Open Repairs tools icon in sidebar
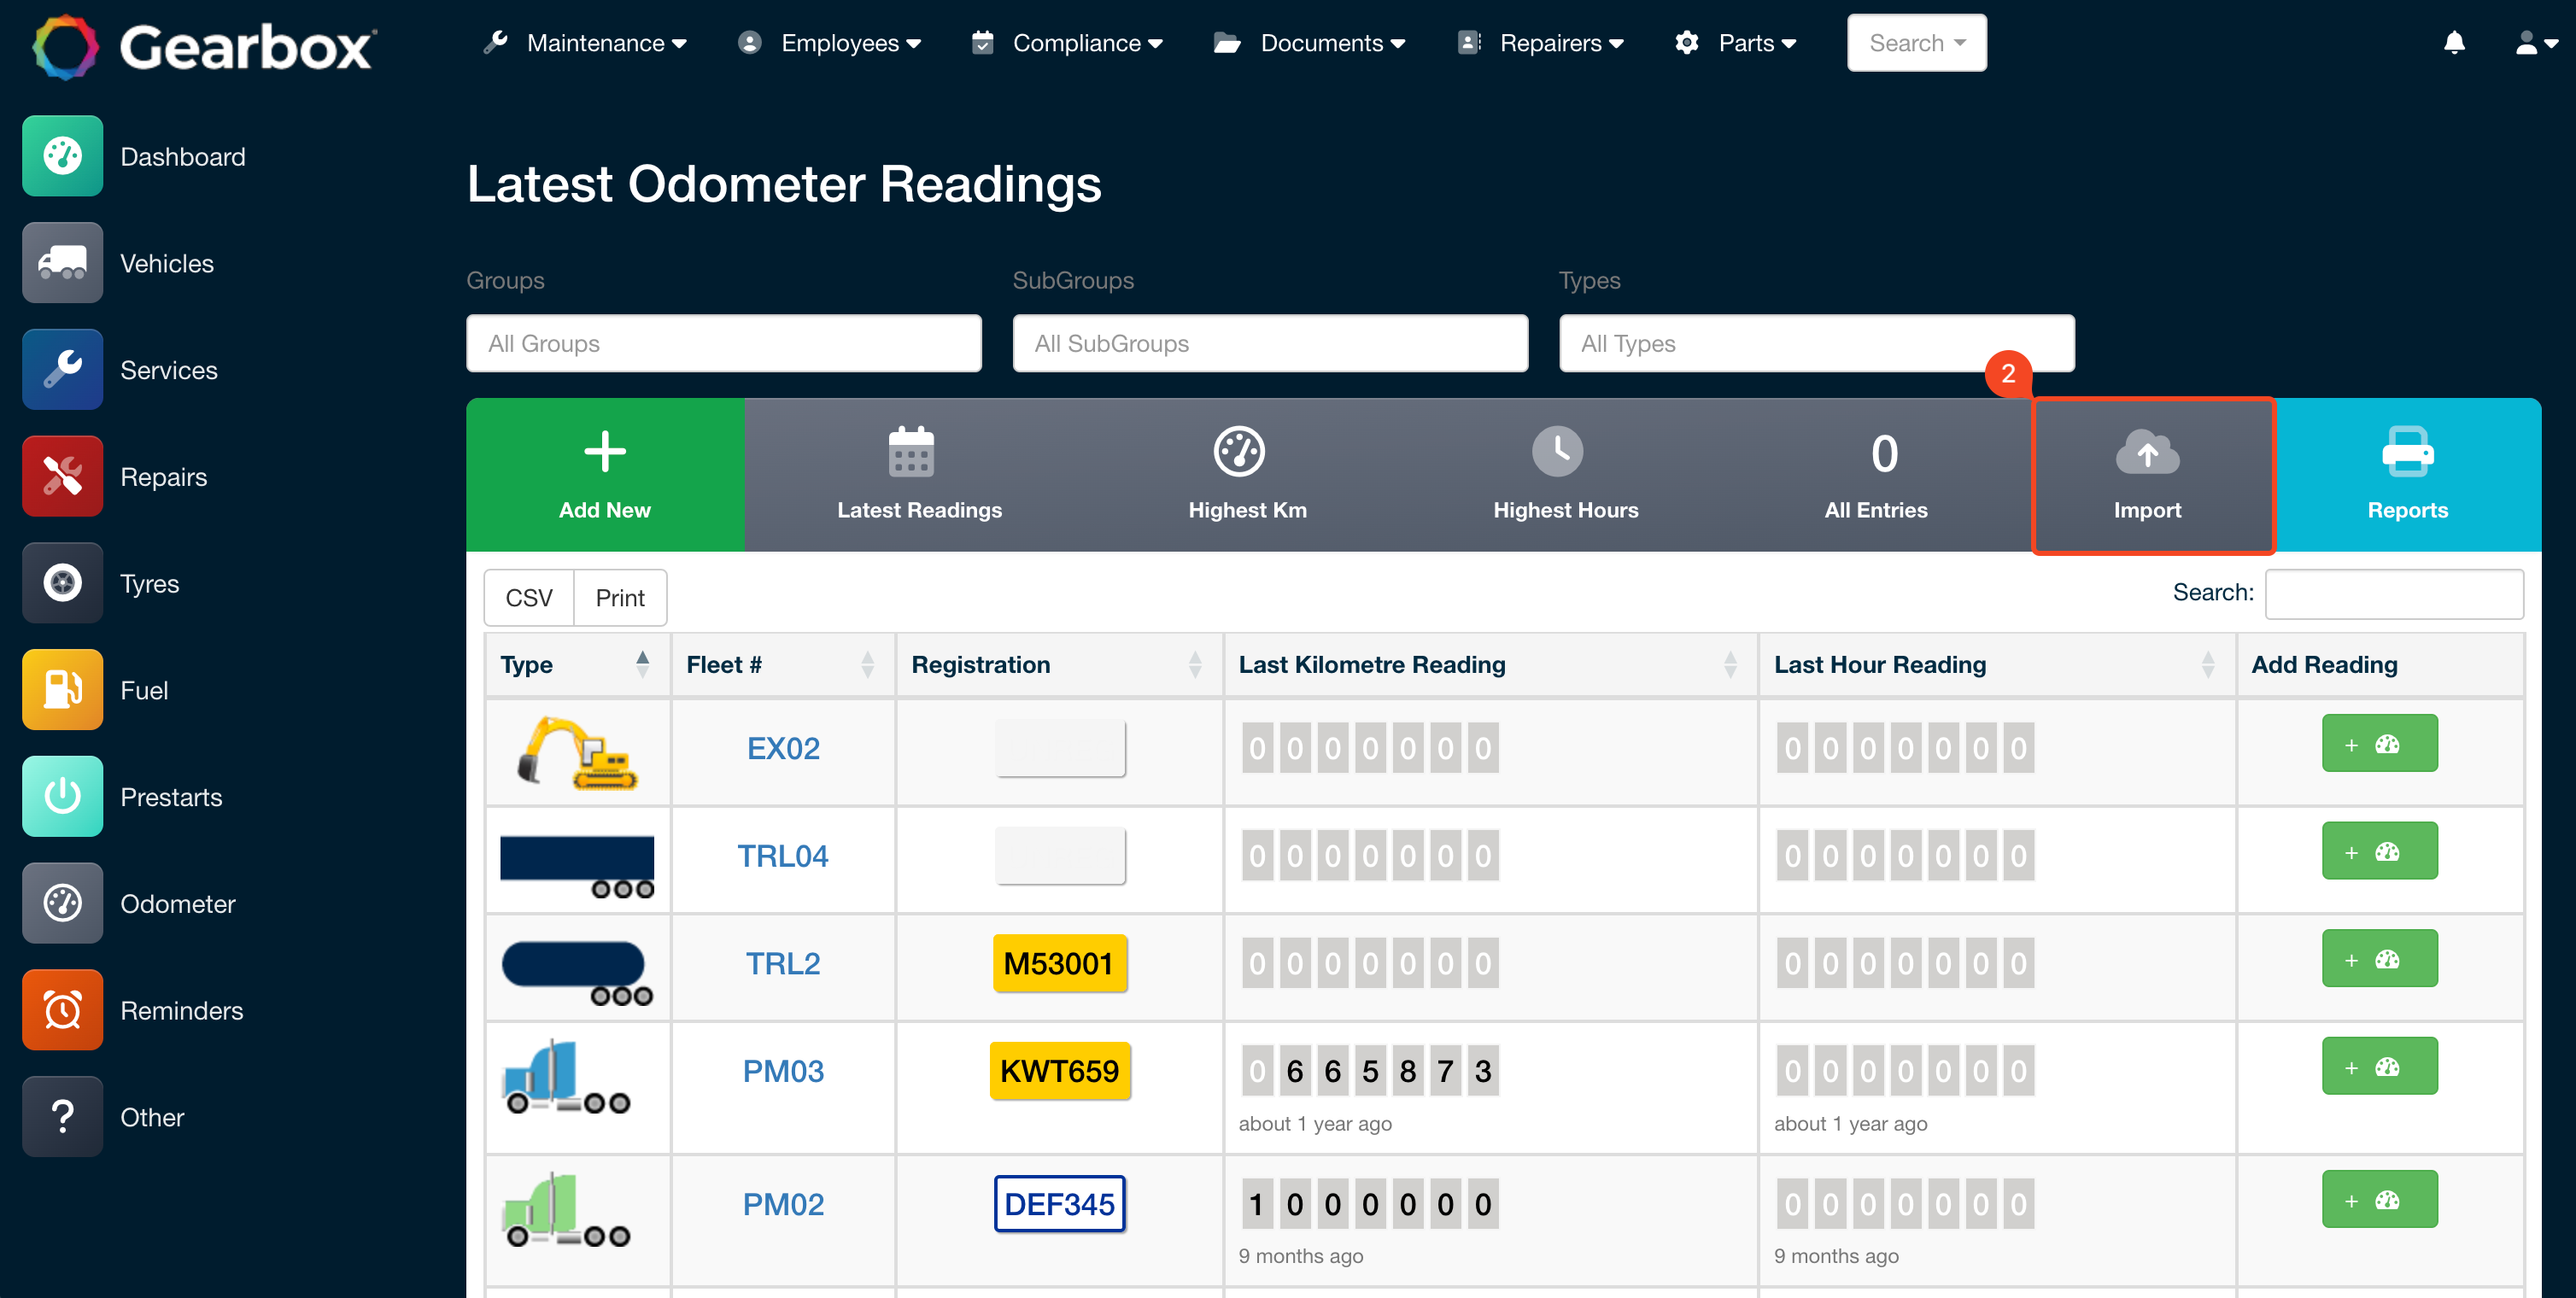The image size is (2576, 1298). click(x=62, y=476)
